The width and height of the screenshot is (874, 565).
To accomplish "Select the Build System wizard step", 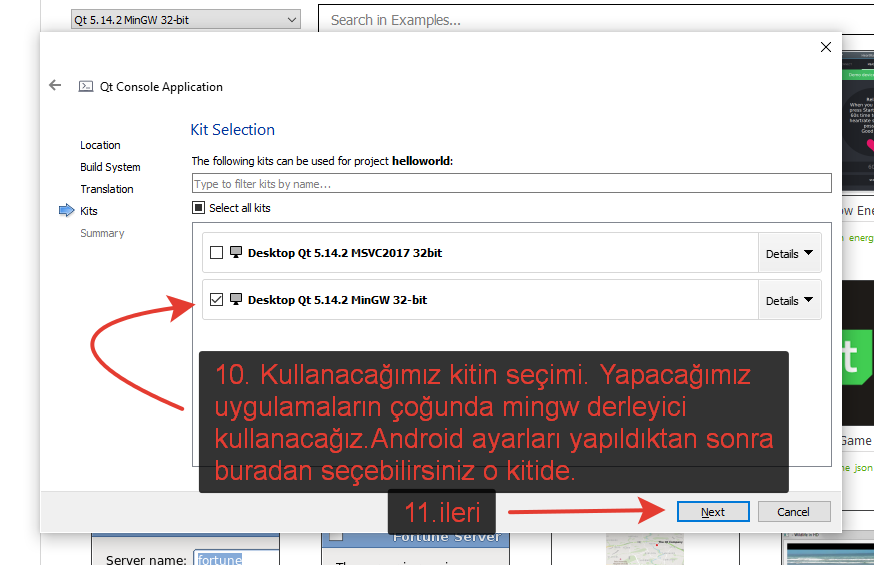I will tap(110, 167).
